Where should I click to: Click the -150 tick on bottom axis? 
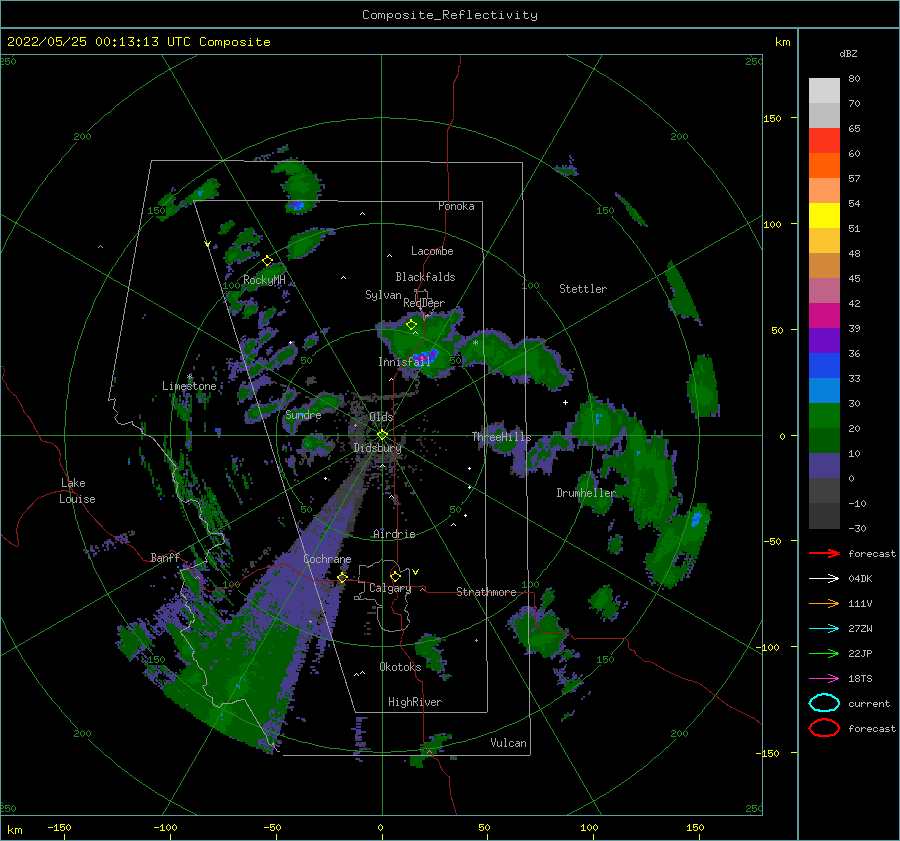[59, 827]
